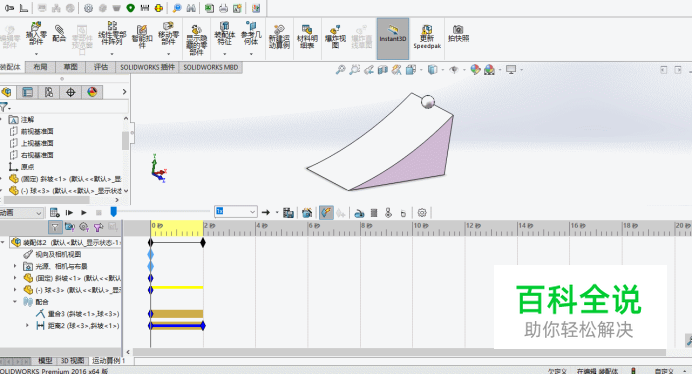Image resolution: width=692 pixels, height=374 pixels.
Task: Click the 3D 视图 bottom tab
Action: (x=72, y=361)
